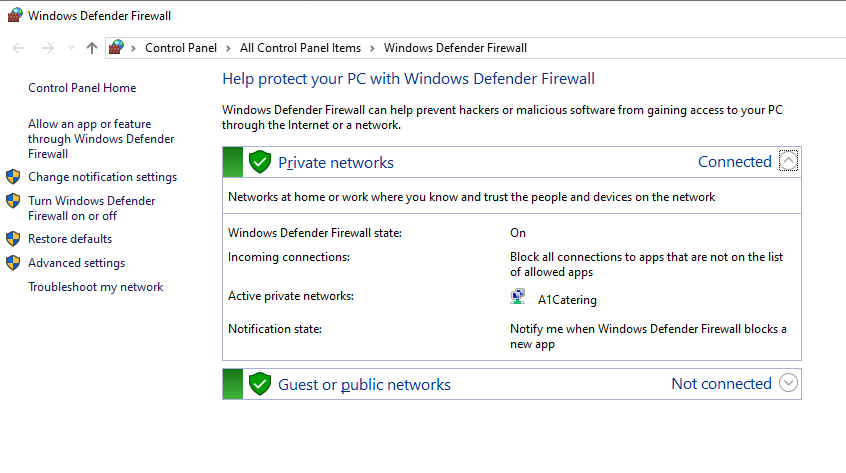Click the Block all connections description text
Screen dimensions: 846x473
click(646, 264)
